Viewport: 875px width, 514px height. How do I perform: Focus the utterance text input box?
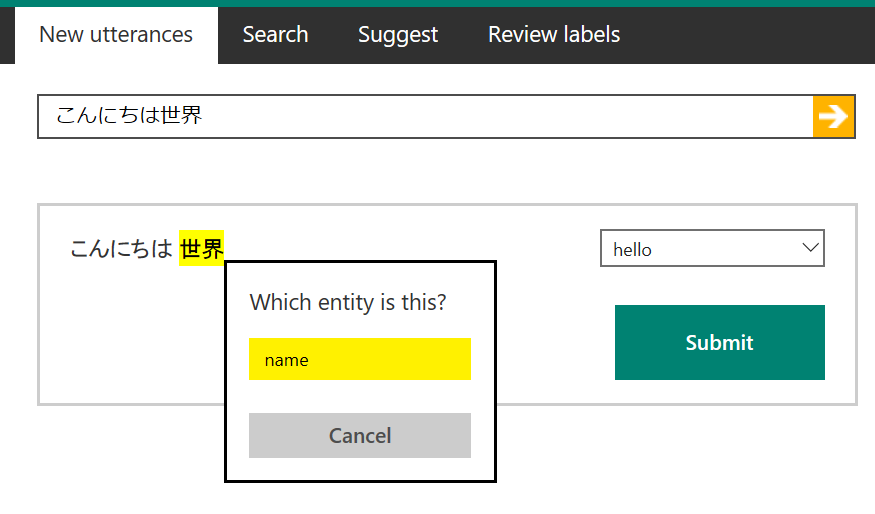click(x=425, y=116)
